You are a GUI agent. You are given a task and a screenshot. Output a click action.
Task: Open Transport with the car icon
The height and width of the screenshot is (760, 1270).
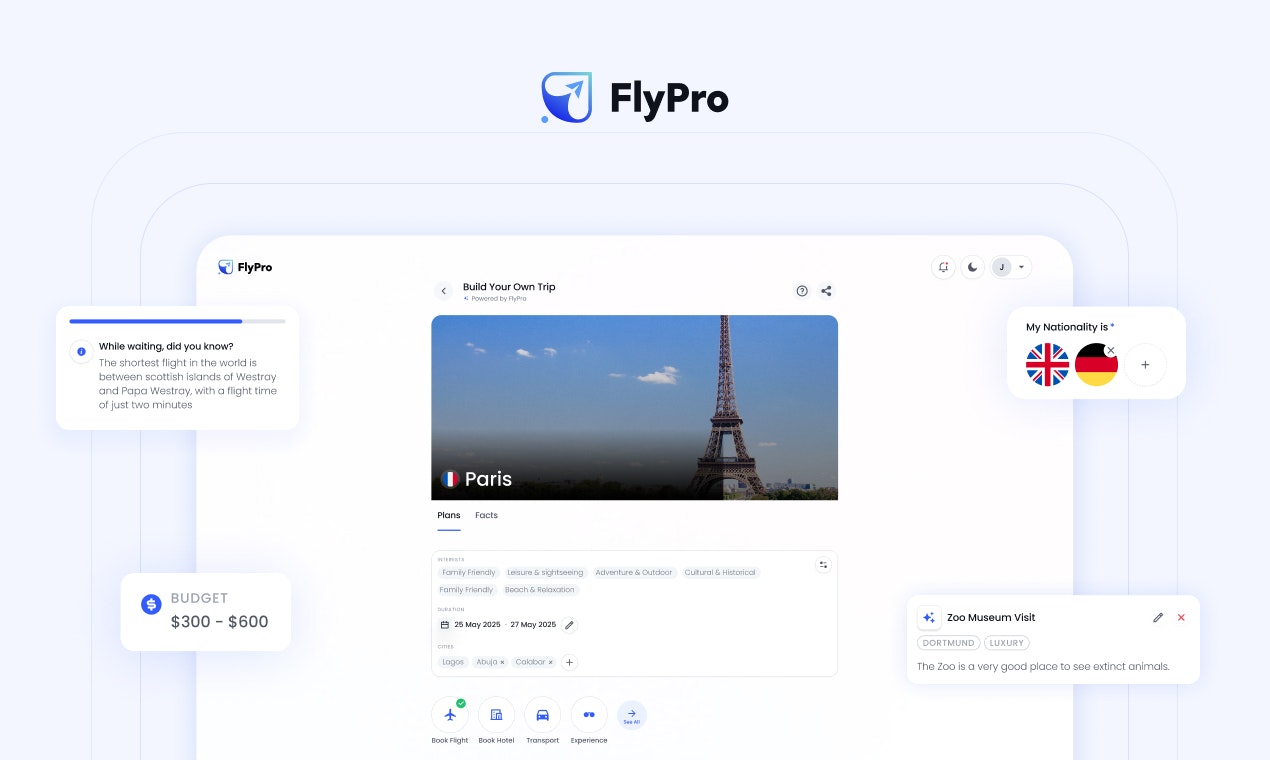[542, 715]
